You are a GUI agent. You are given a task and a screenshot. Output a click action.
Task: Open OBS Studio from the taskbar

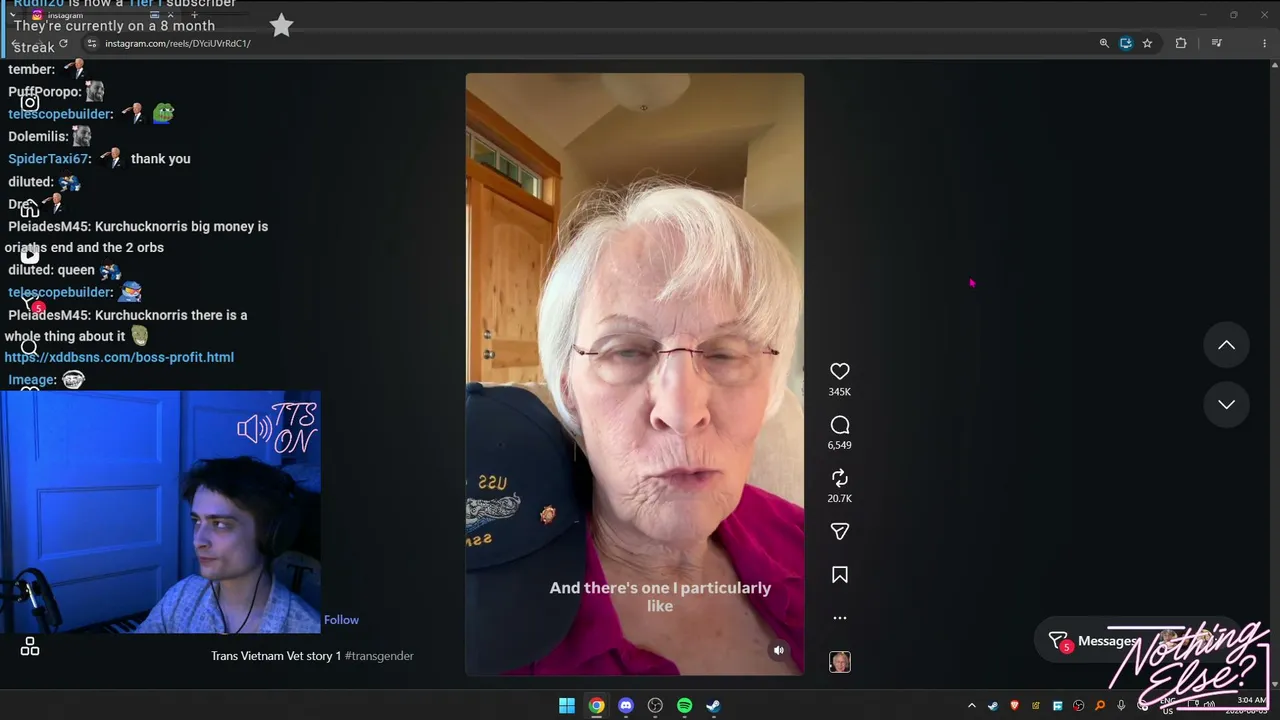click(x=655, y=706)
